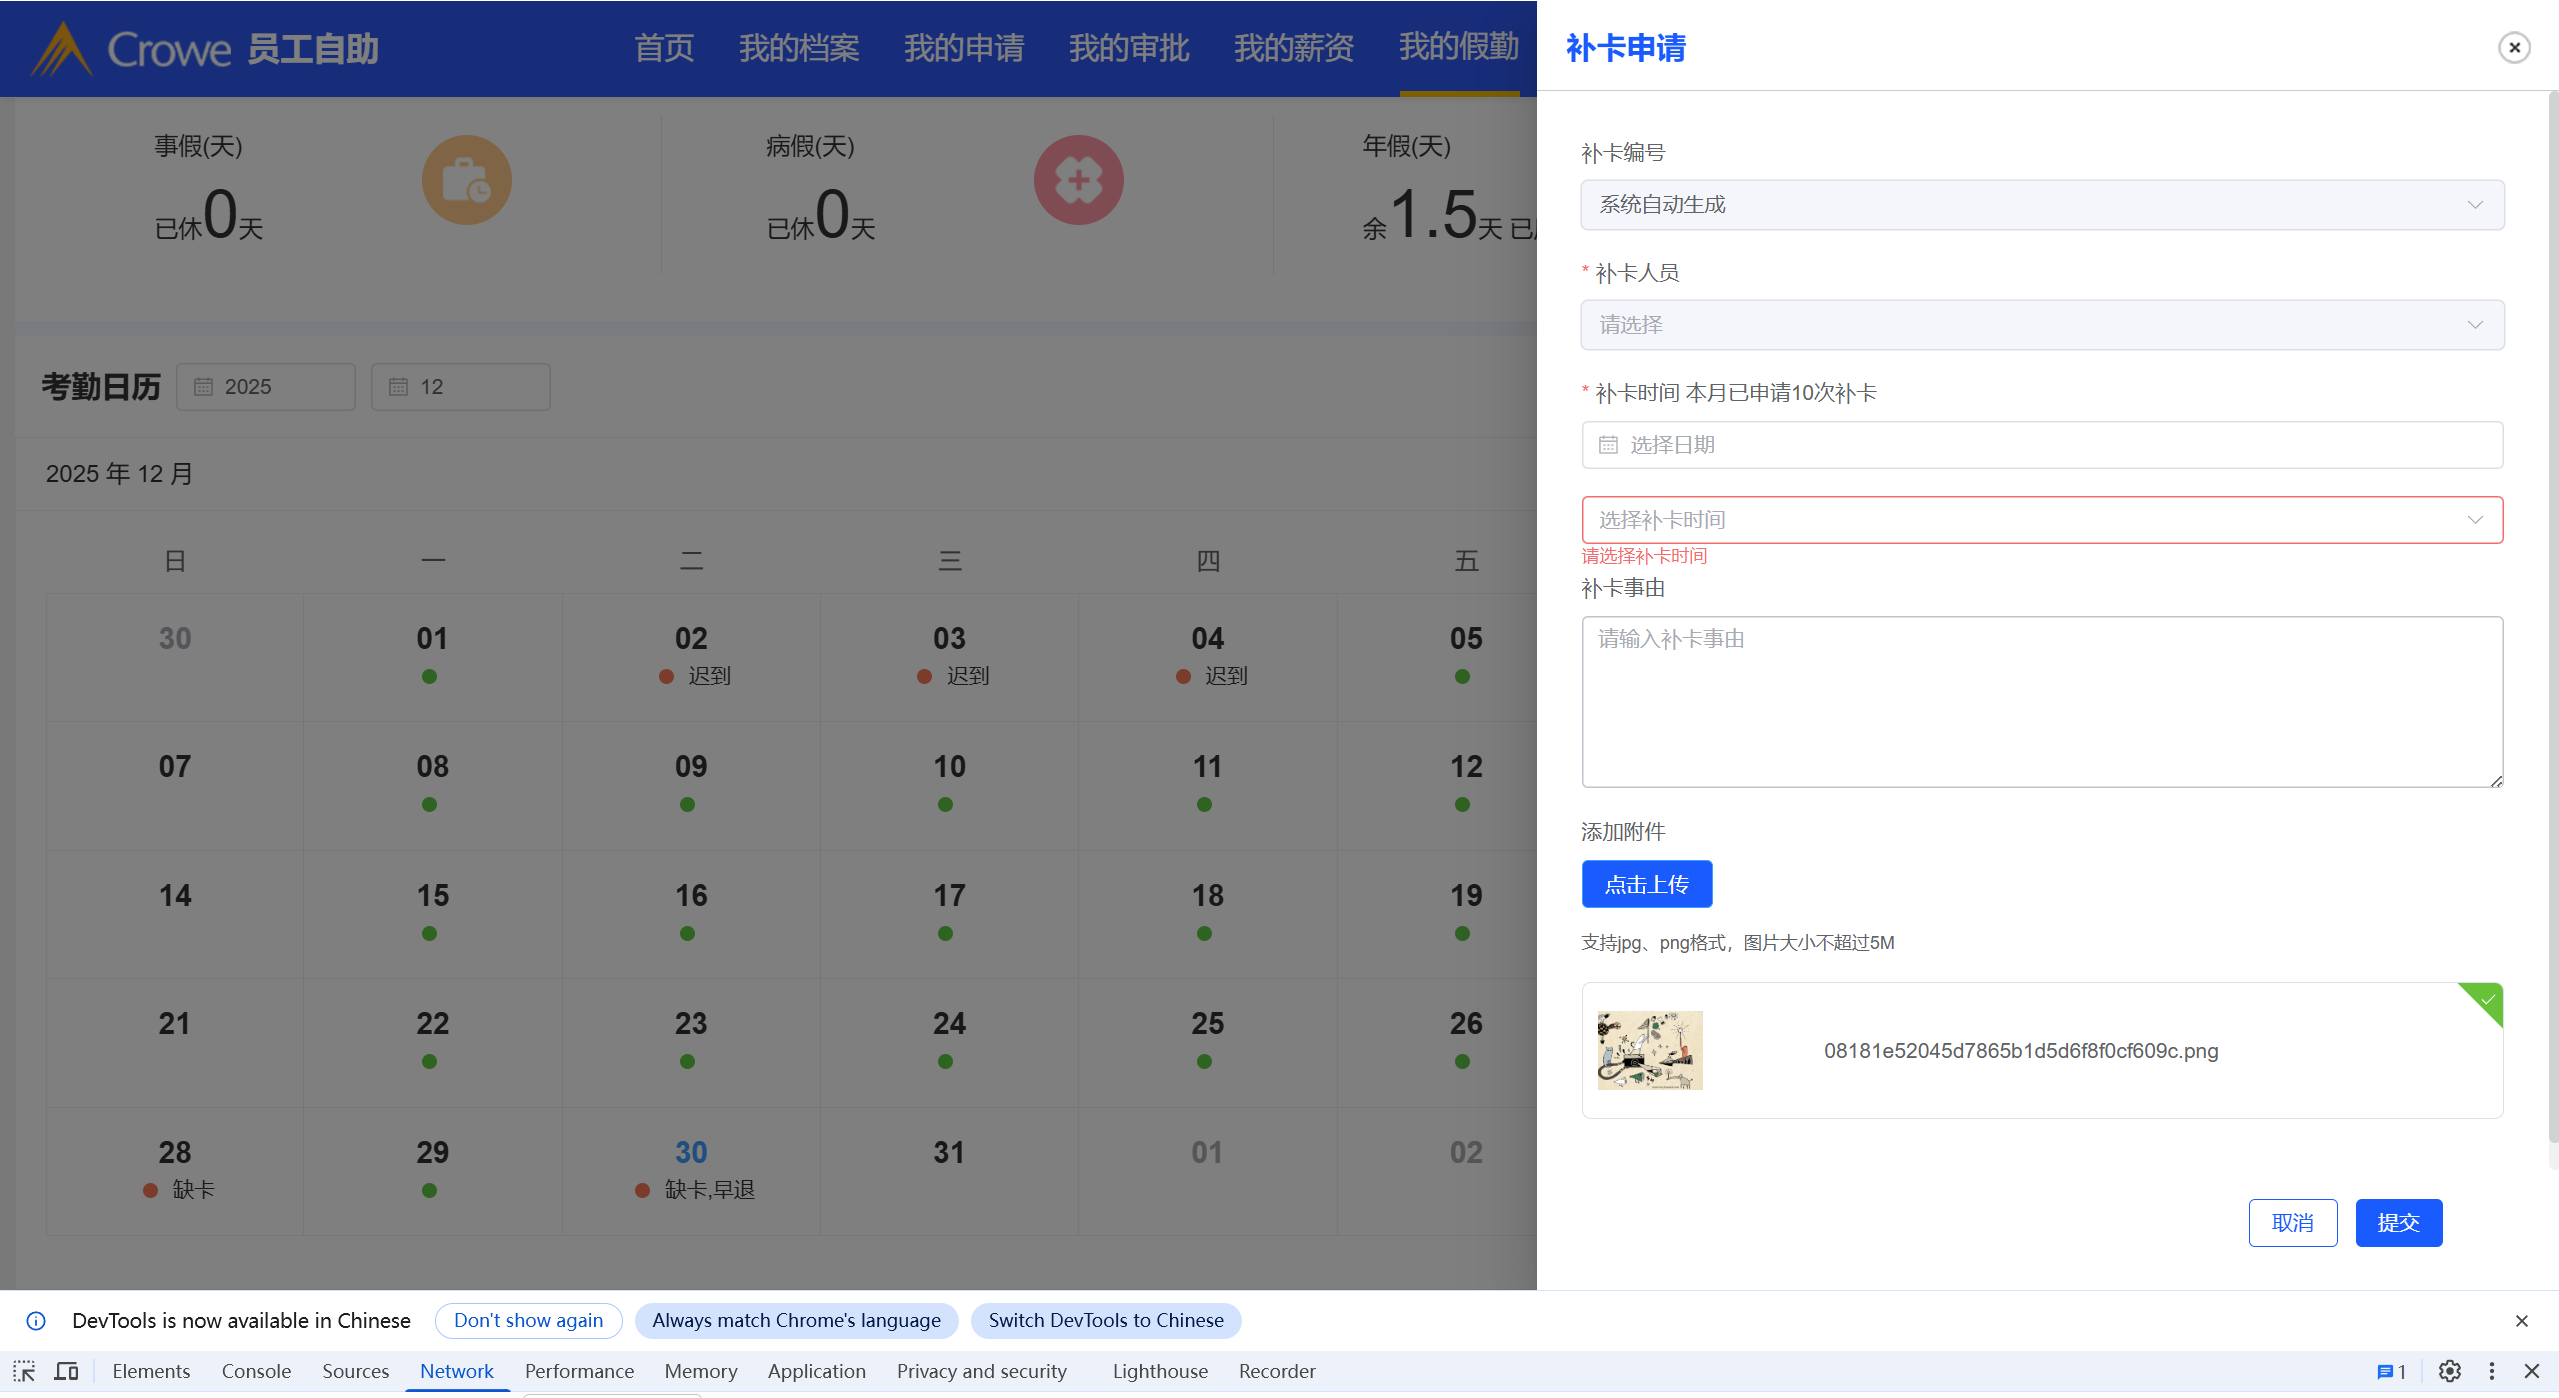Click the console messages issue badge
The image size is (2559, 1398).
[x=2391, y=1371]
